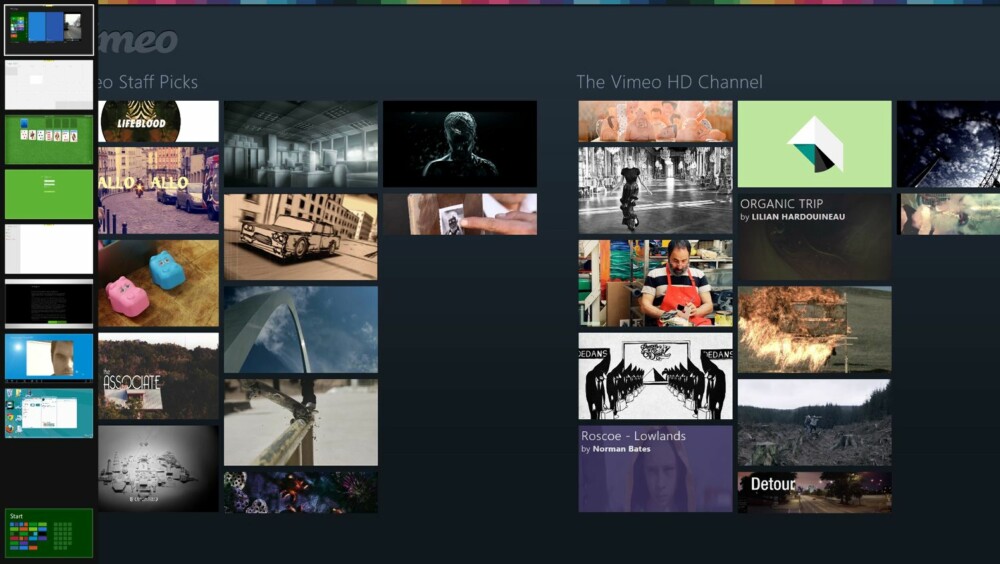Open the arch against blue sky video
This screenshot has width=1000, height=564.
point(301,329)
